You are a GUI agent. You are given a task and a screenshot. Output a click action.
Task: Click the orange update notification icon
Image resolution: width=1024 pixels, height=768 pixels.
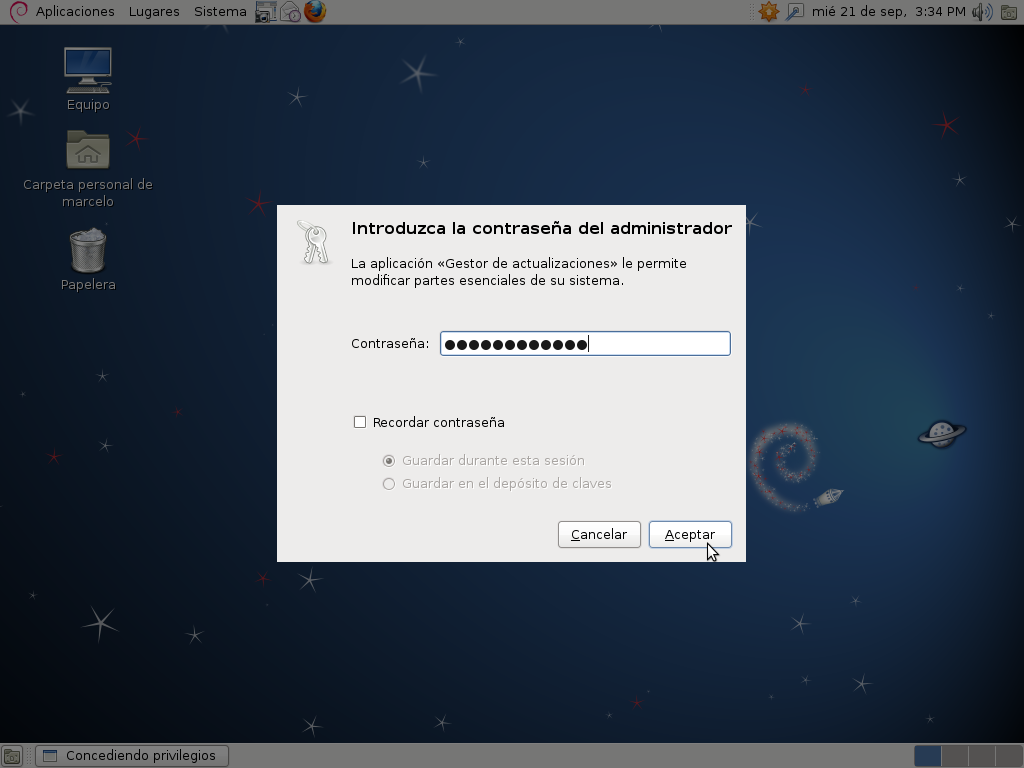(769, 11)
